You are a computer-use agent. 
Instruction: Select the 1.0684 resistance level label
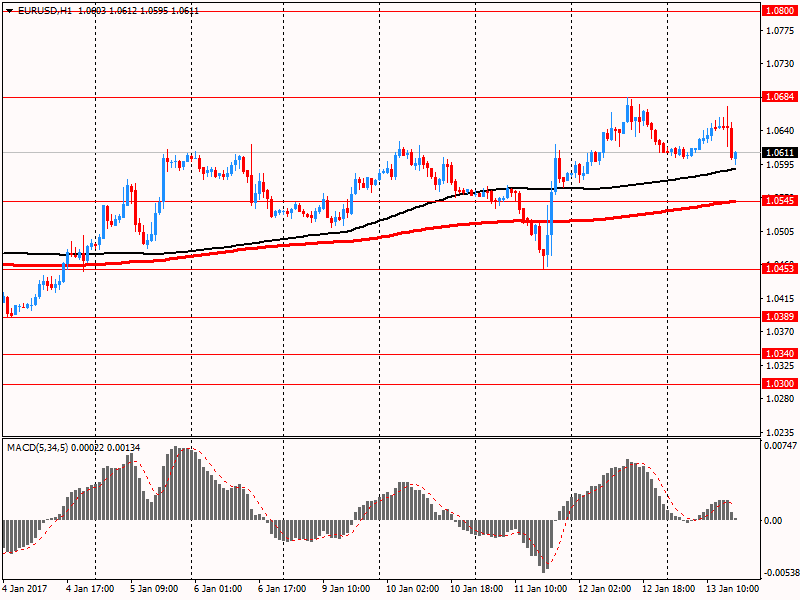coord(778,97)
